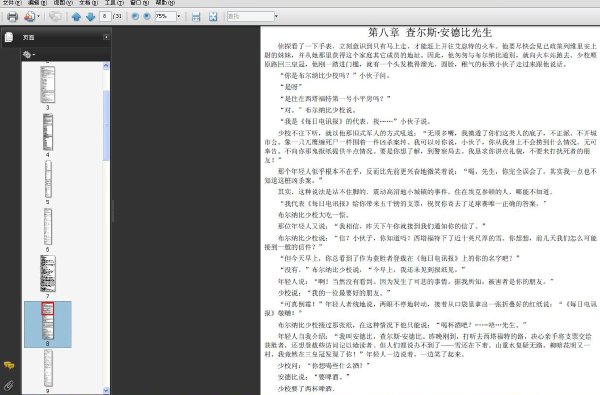Click thumbnail scrollbar down arrow

tap(106, 390)
